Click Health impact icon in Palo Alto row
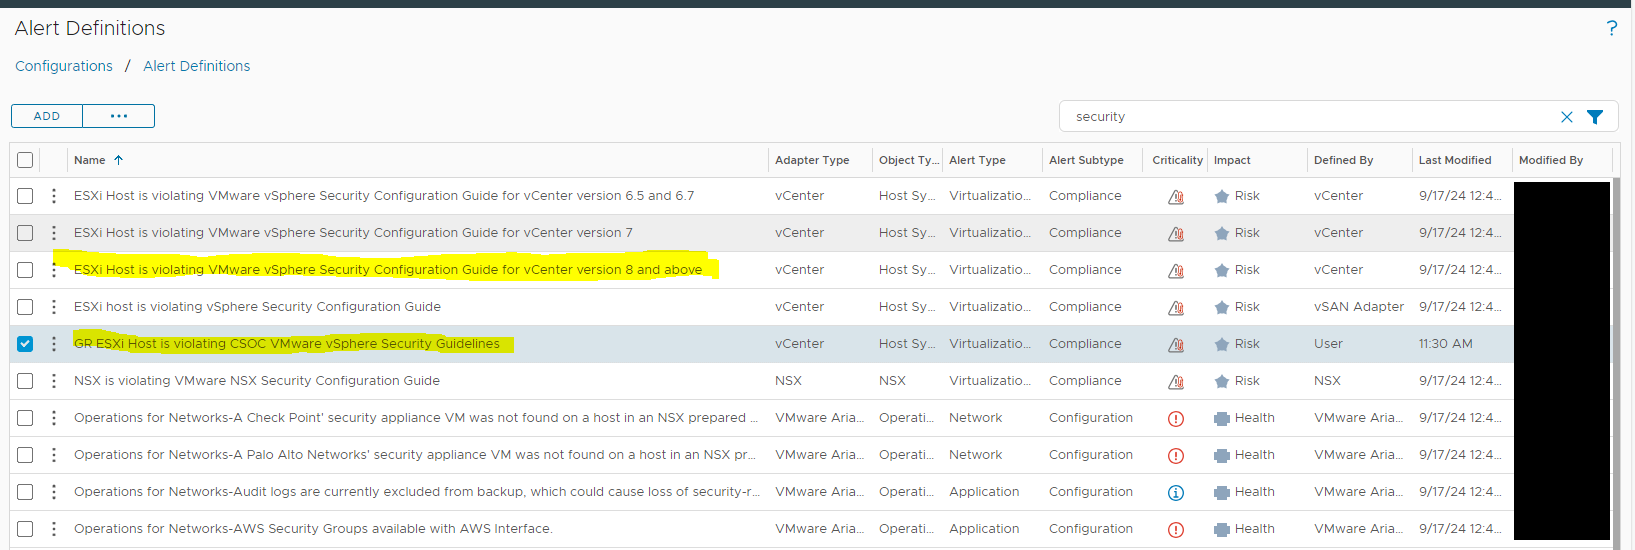Screen dimensions: 1635x550 [x=1221, y=456]
